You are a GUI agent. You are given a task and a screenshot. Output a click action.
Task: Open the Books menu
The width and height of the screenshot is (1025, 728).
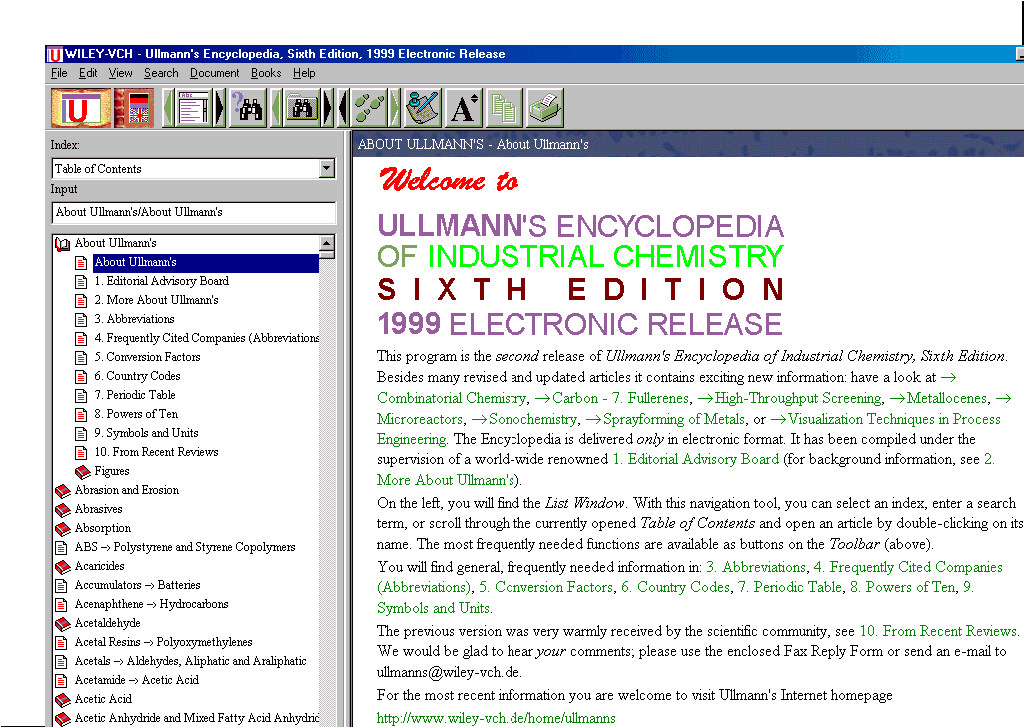(266, 73)
